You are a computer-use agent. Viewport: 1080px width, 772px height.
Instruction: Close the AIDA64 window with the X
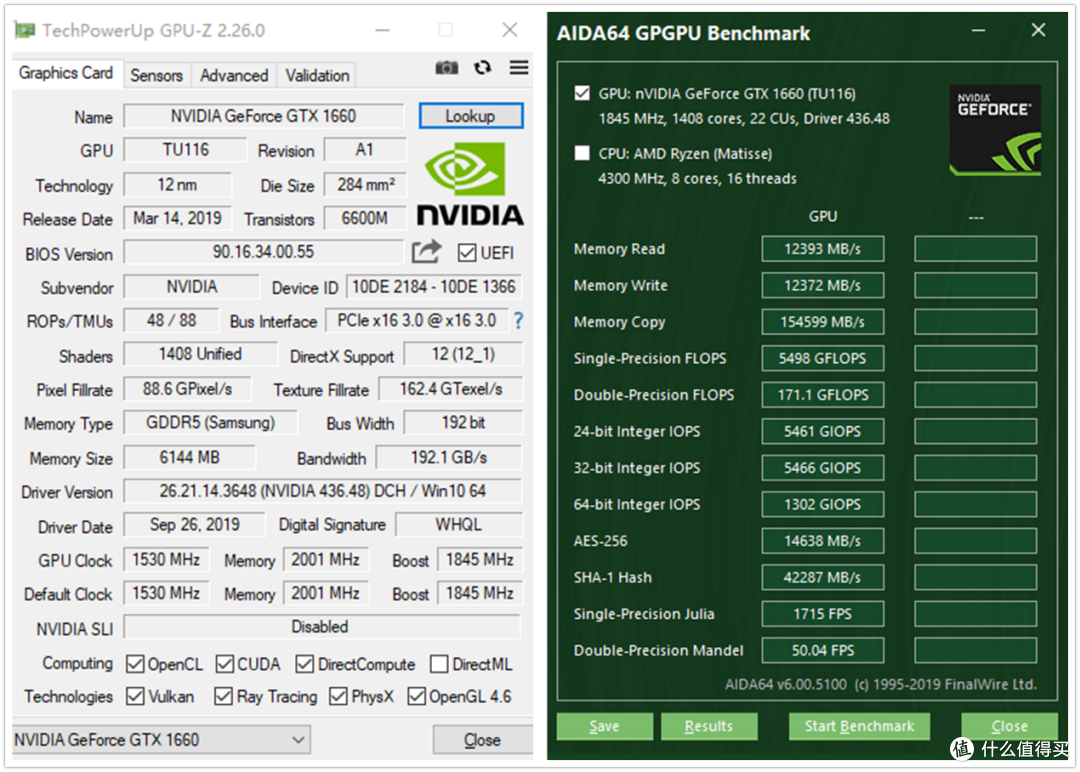click(x=1038, y=30)
